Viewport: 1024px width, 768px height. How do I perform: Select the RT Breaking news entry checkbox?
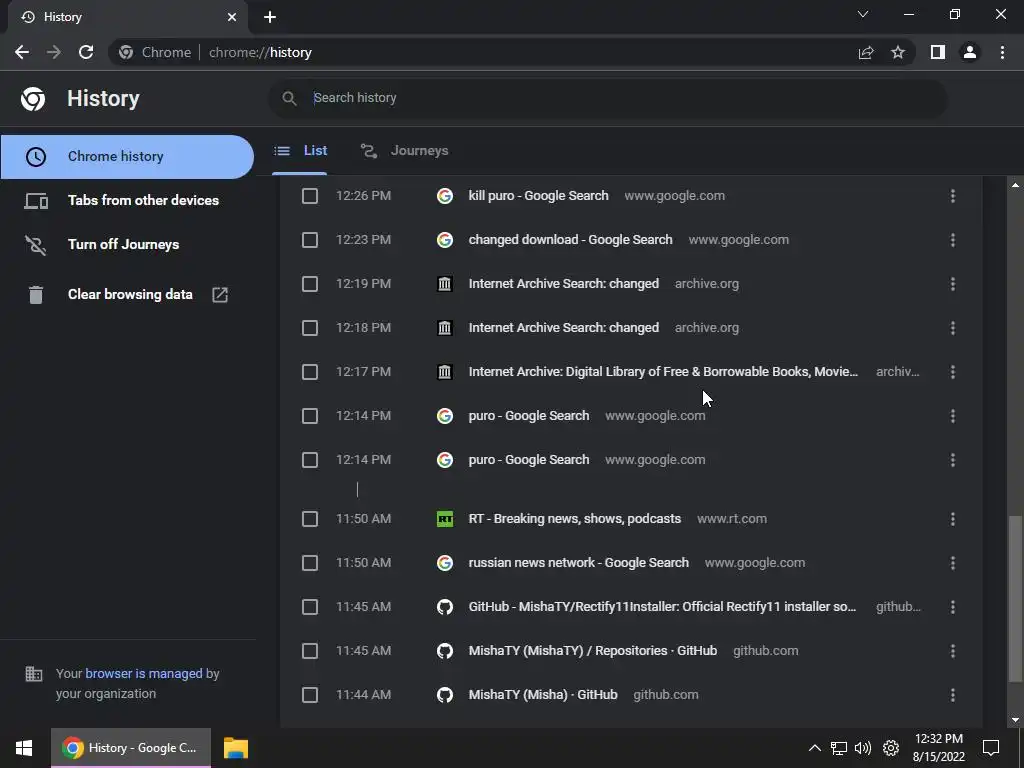[x=310, y=519]
